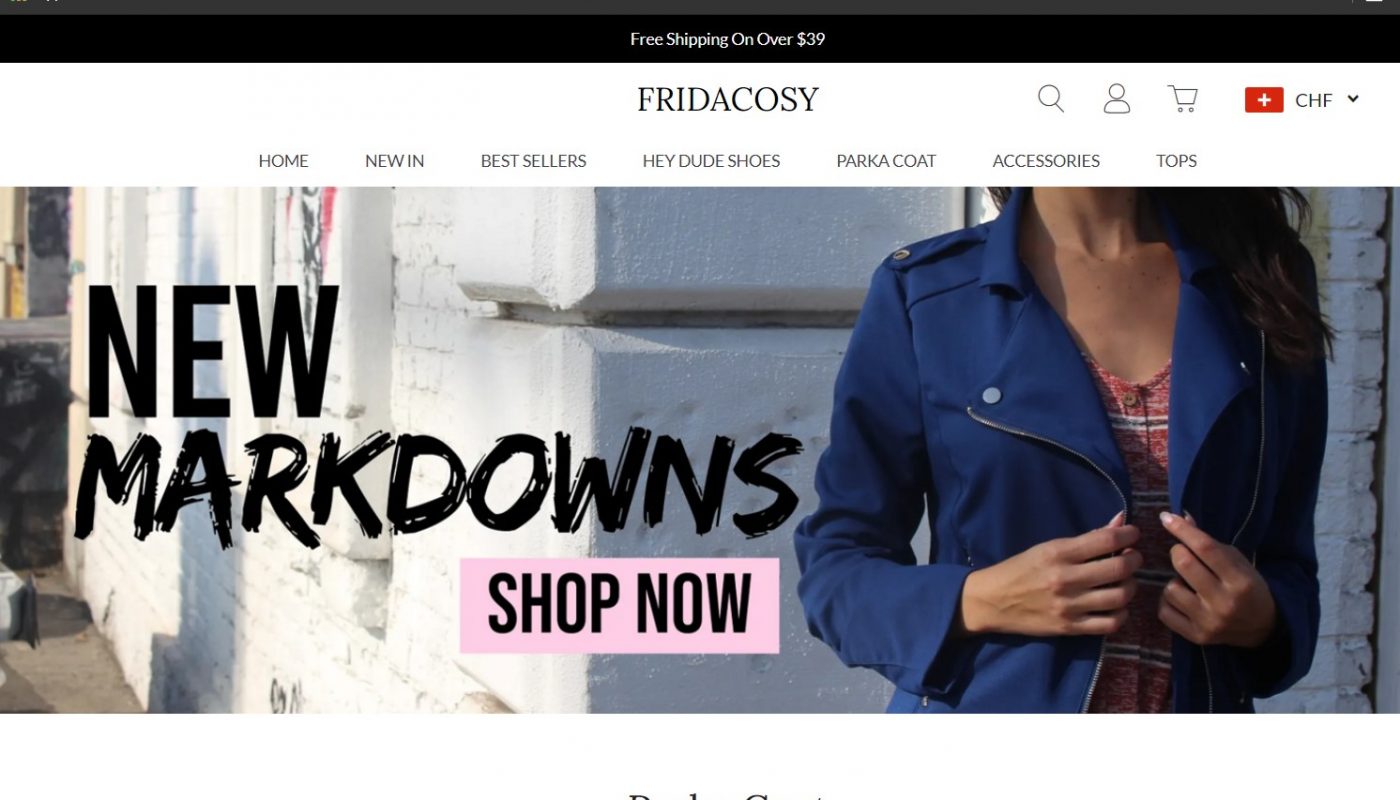1400x800 pixels.
Task: Open the search magnifier icon
Action: pos(1051,99)
